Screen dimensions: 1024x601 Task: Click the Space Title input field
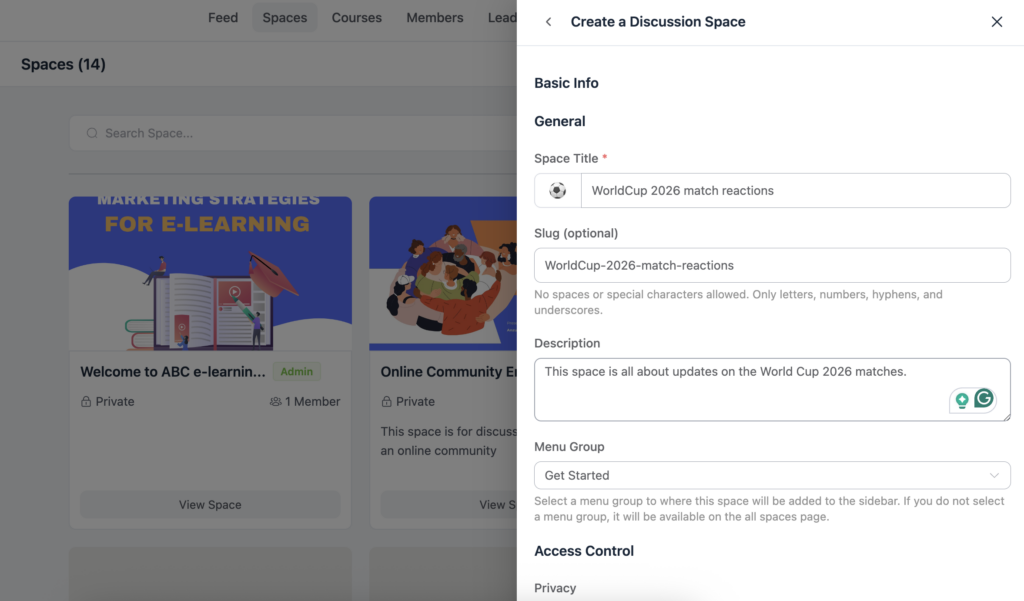click(x=795, y=191)
